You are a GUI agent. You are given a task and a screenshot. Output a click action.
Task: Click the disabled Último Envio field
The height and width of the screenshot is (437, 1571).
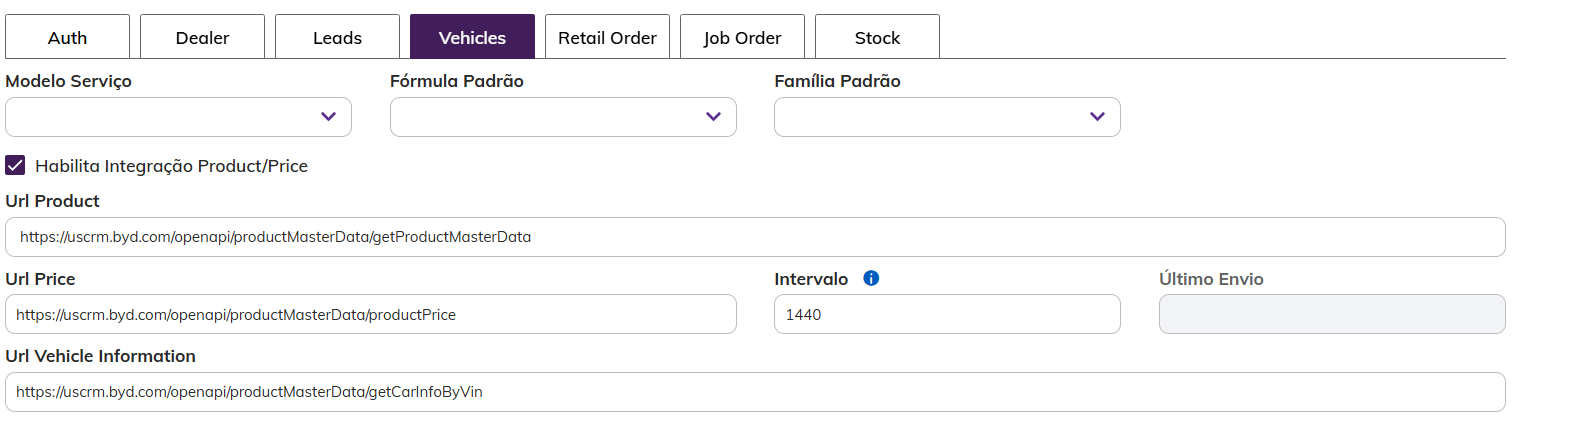coord(1331,314)
